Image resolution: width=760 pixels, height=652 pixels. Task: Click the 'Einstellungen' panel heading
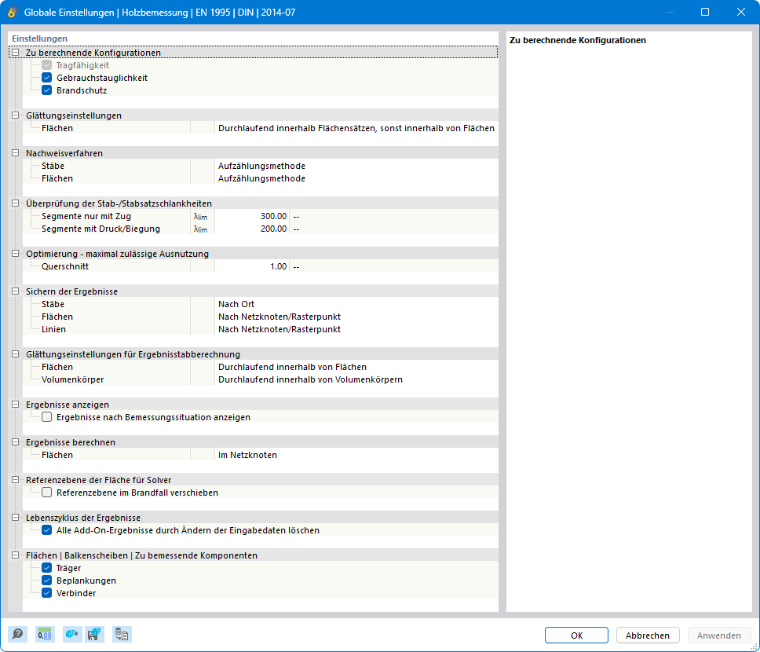[40, 38]
